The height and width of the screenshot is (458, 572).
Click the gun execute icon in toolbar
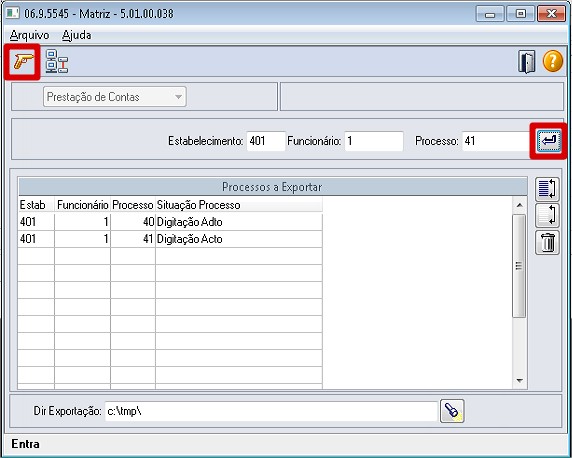(23, 61)
